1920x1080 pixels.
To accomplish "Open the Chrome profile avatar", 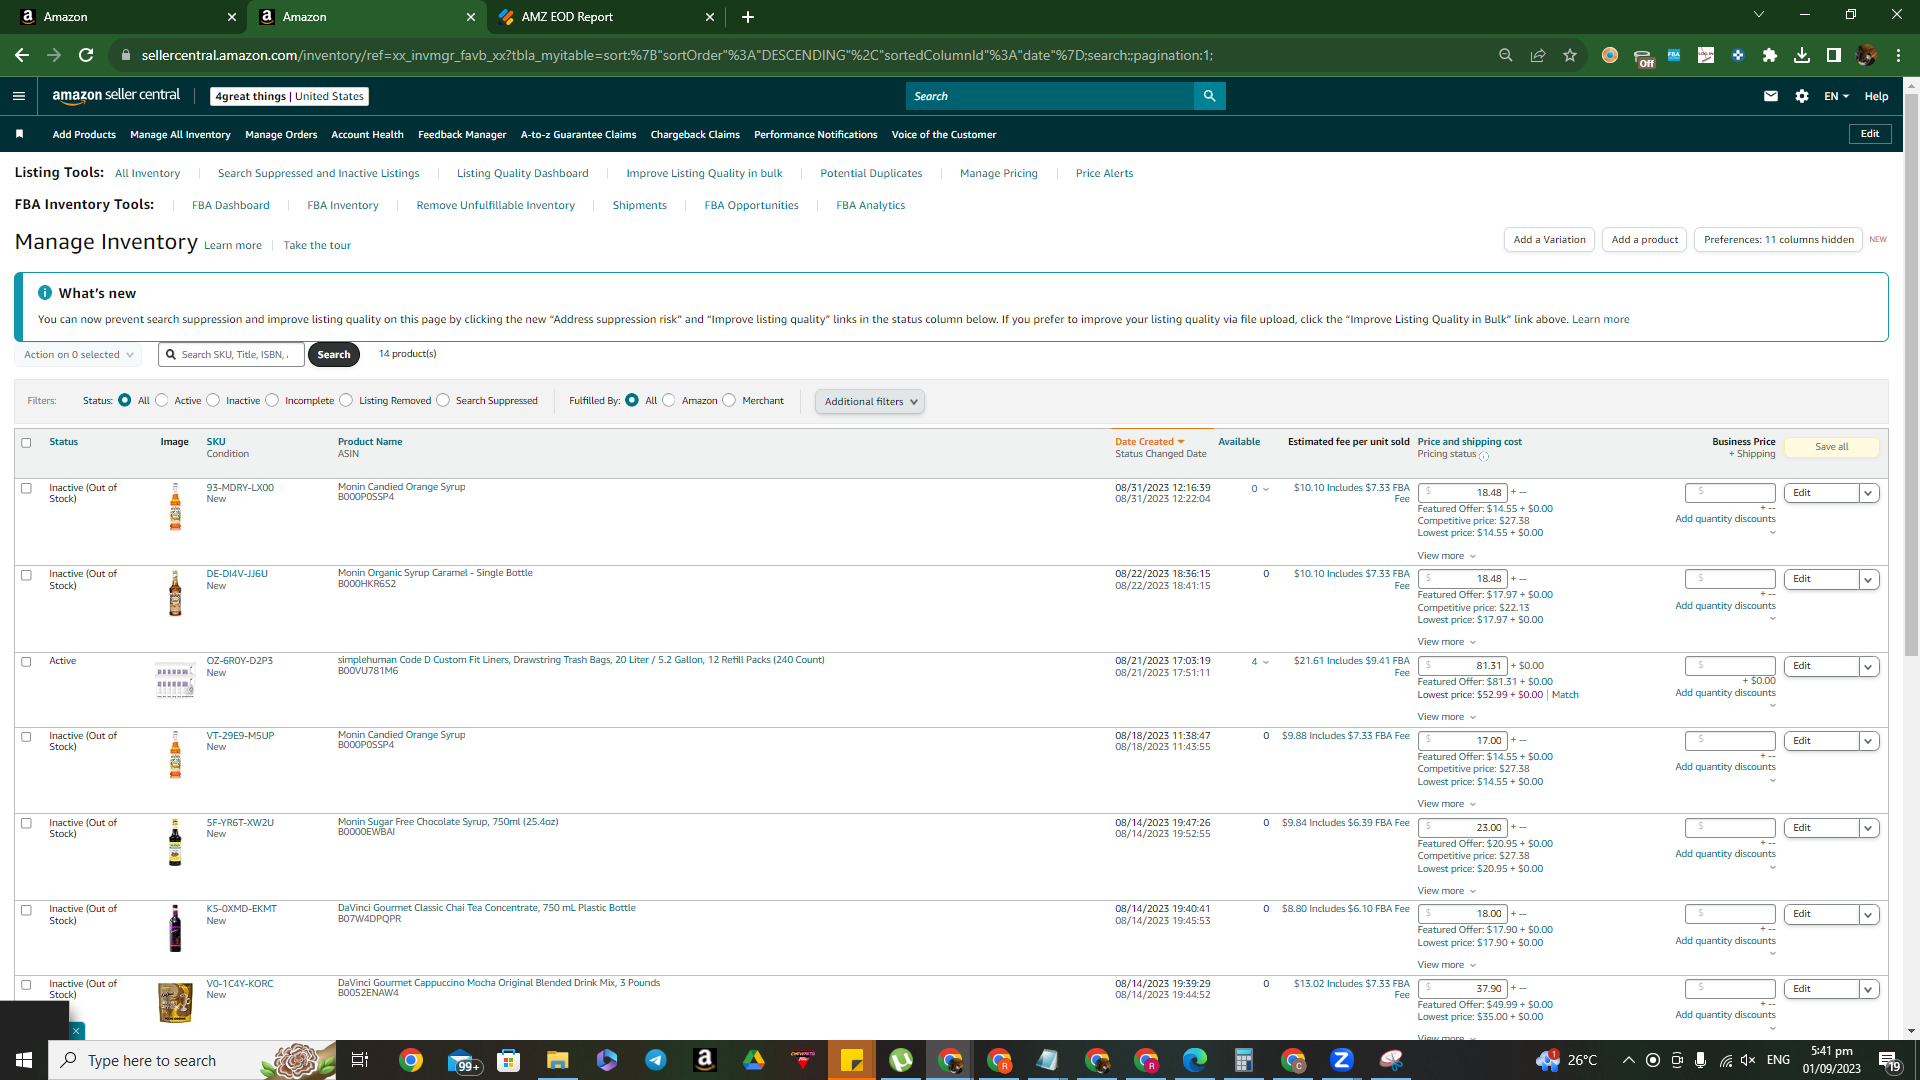I will (1866, 55).
